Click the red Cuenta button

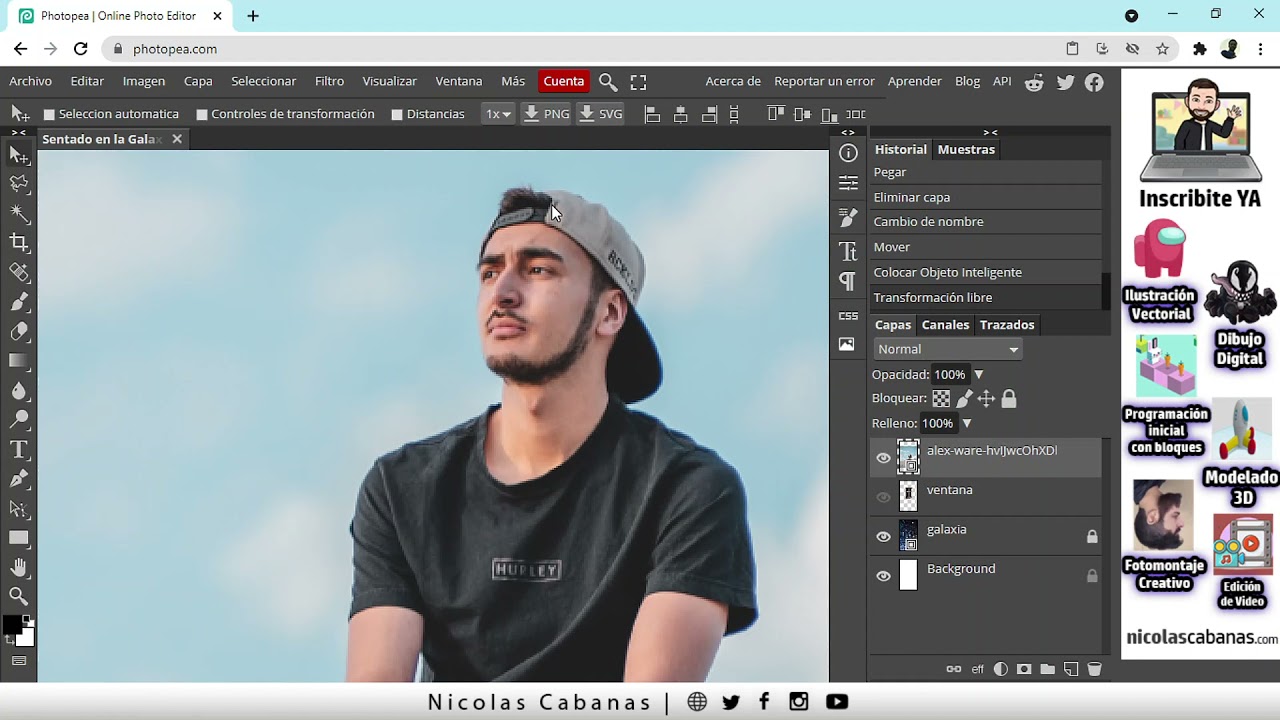563,82
